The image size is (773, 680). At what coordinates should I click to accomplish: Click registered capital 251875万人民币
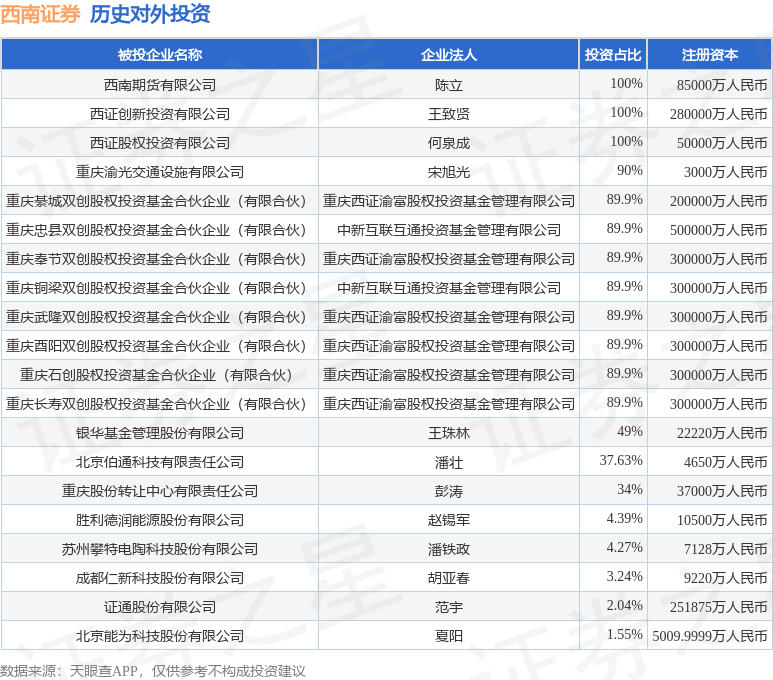[x=719, y=607]
